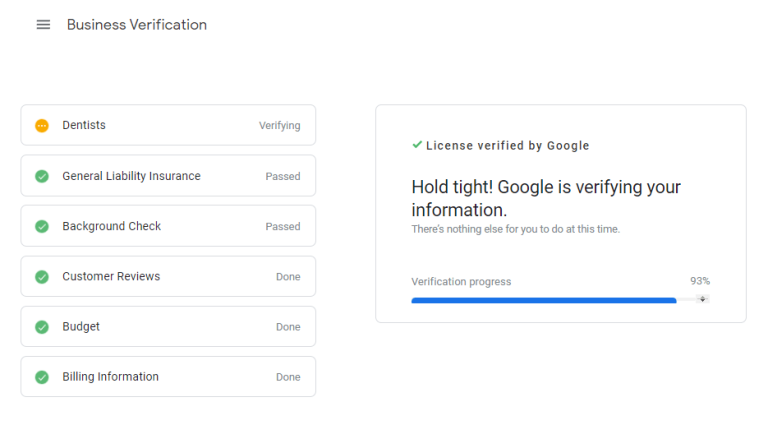The width and height of the screenshot is (768, 425).
Task: Click the orange pending icon beside Dentists
Action: (x=42, y=126)
